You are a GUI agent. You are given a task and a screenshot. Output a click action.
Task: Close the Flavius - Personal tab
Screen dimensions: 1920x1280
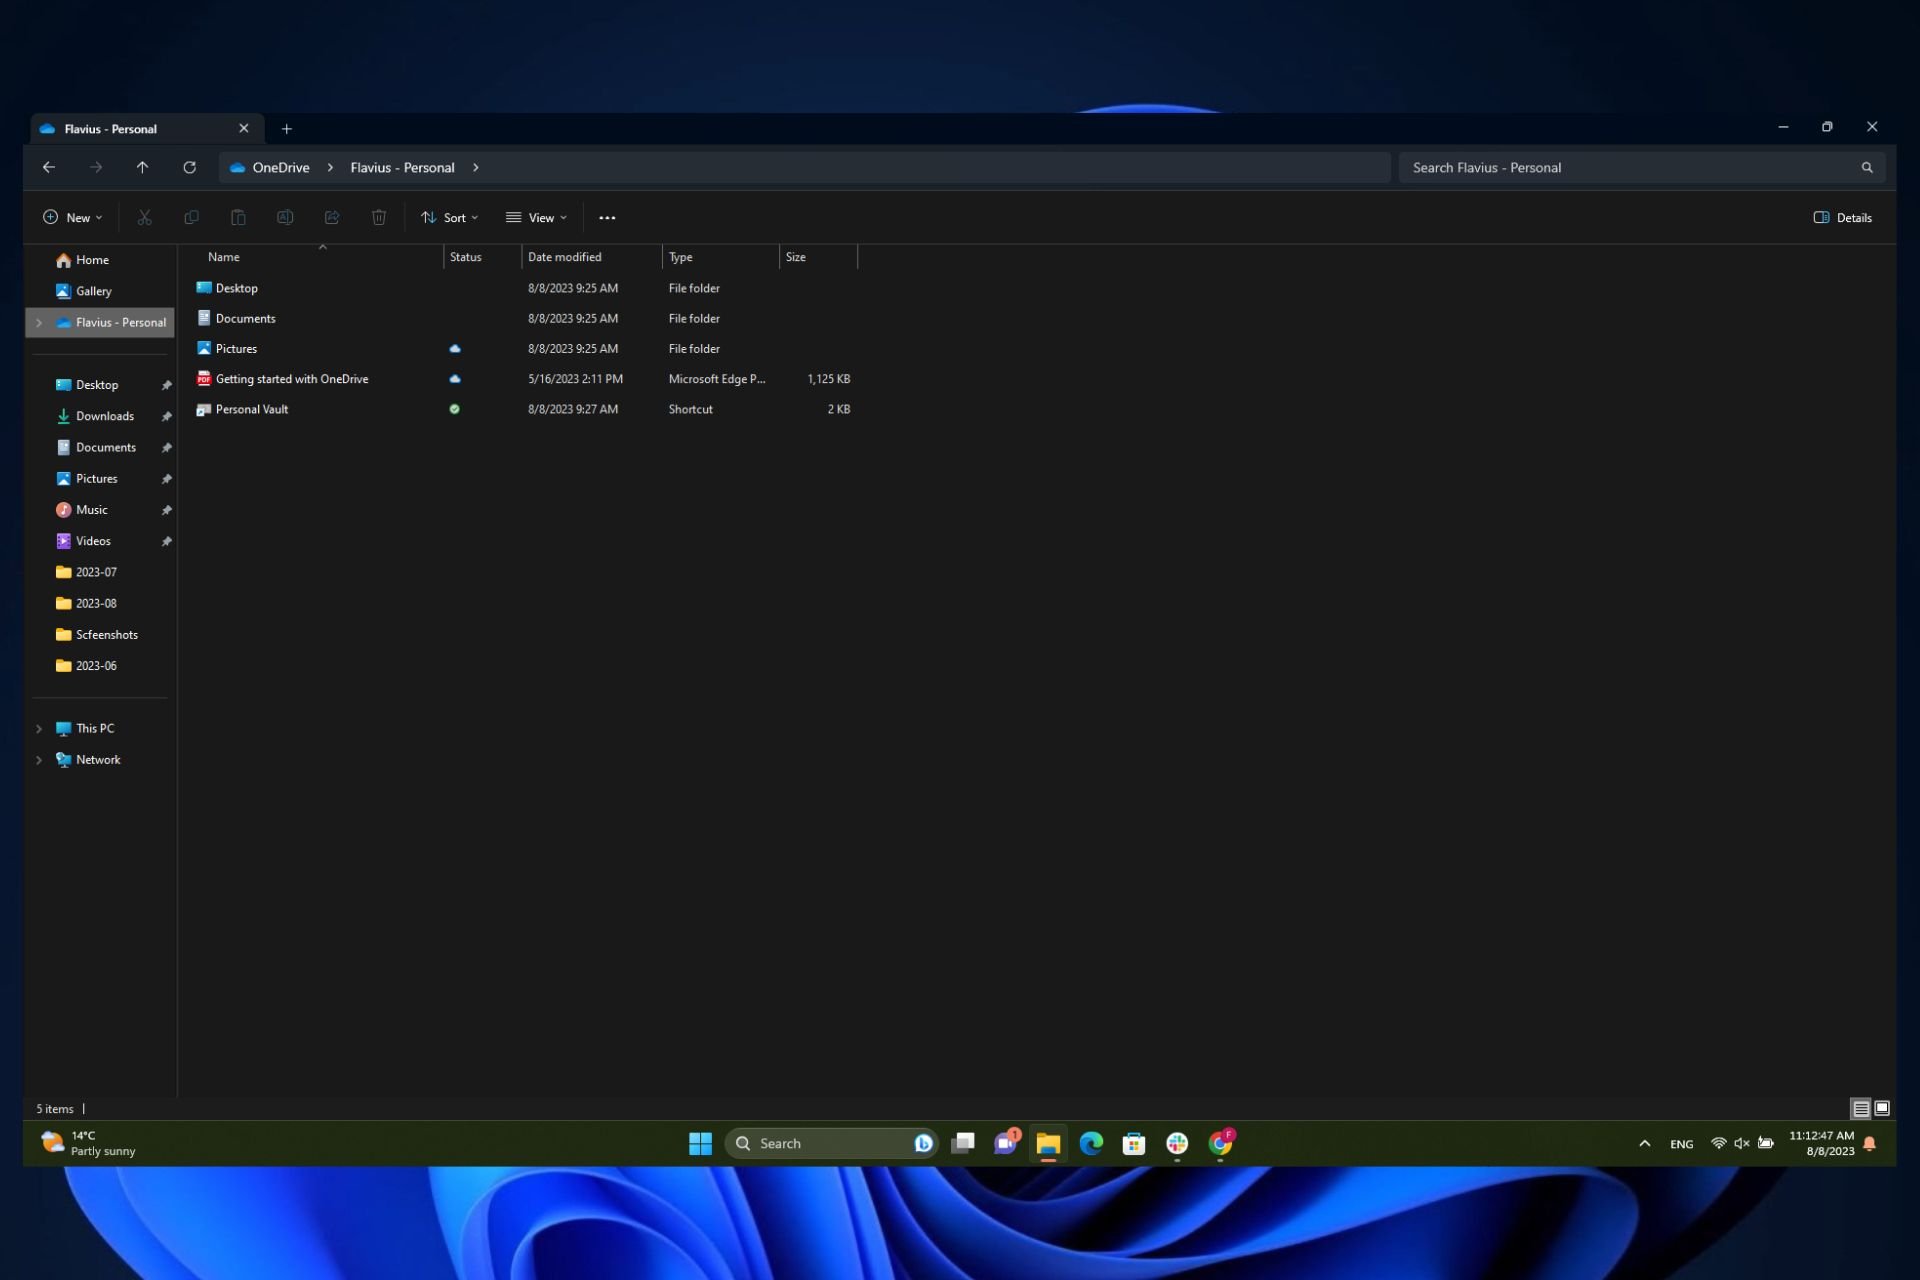pyautogui.click(x=243, y=128)
